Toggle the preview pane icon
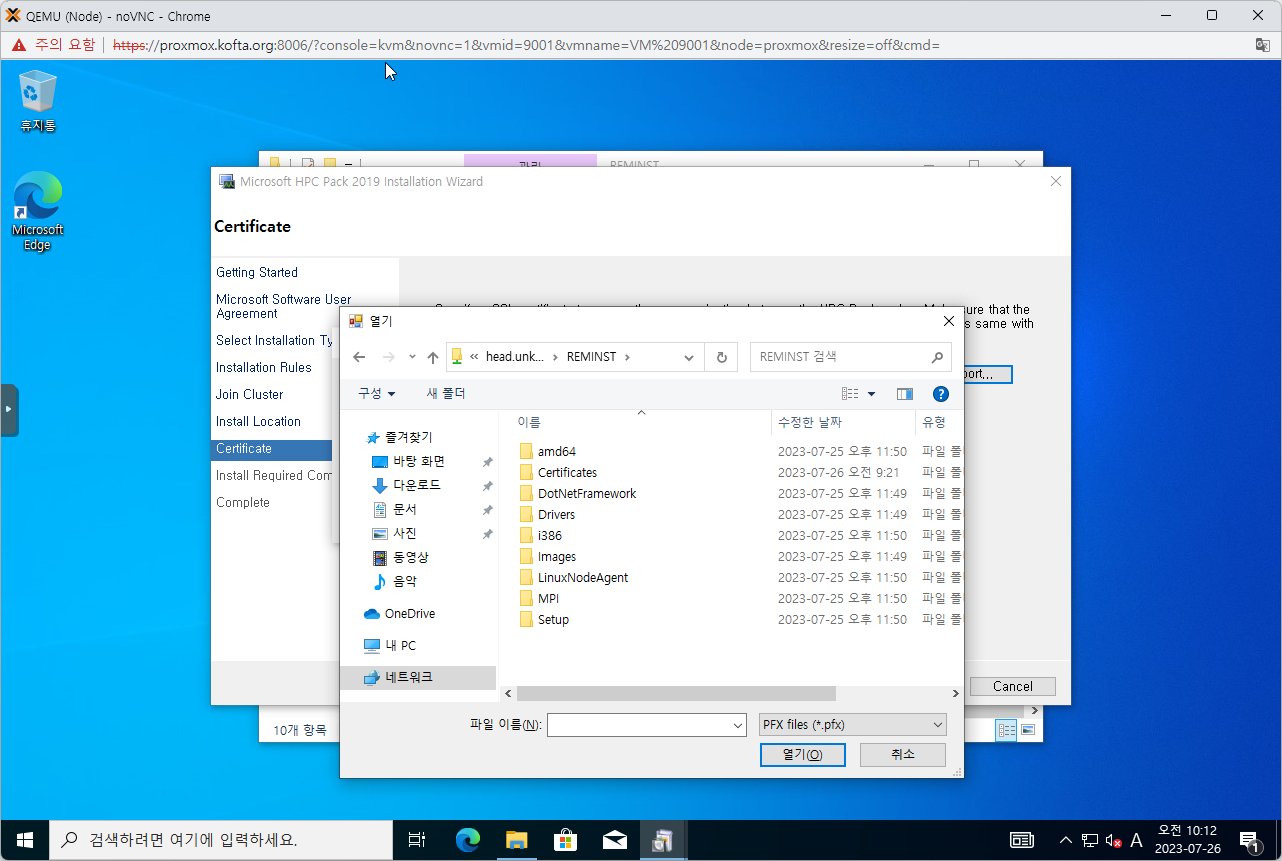The height and width of the screenshot is (861, 1282). coord(905,394)
